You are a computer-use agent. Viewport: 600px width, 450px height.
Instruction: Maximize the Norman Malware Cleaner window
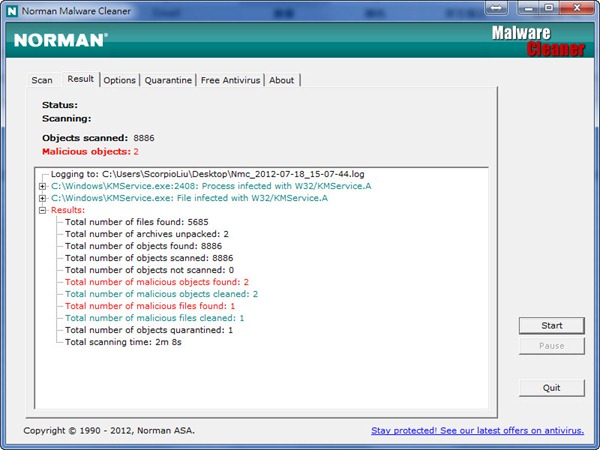click(x=549, y=8)
